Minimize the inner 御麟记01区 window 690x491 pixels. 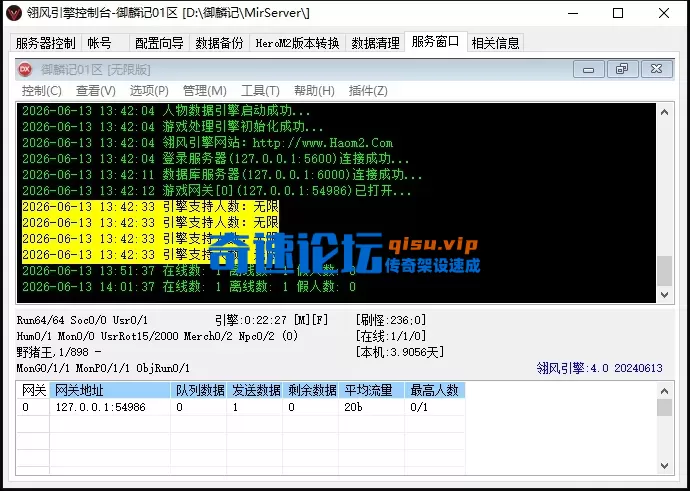click(588, 70)
